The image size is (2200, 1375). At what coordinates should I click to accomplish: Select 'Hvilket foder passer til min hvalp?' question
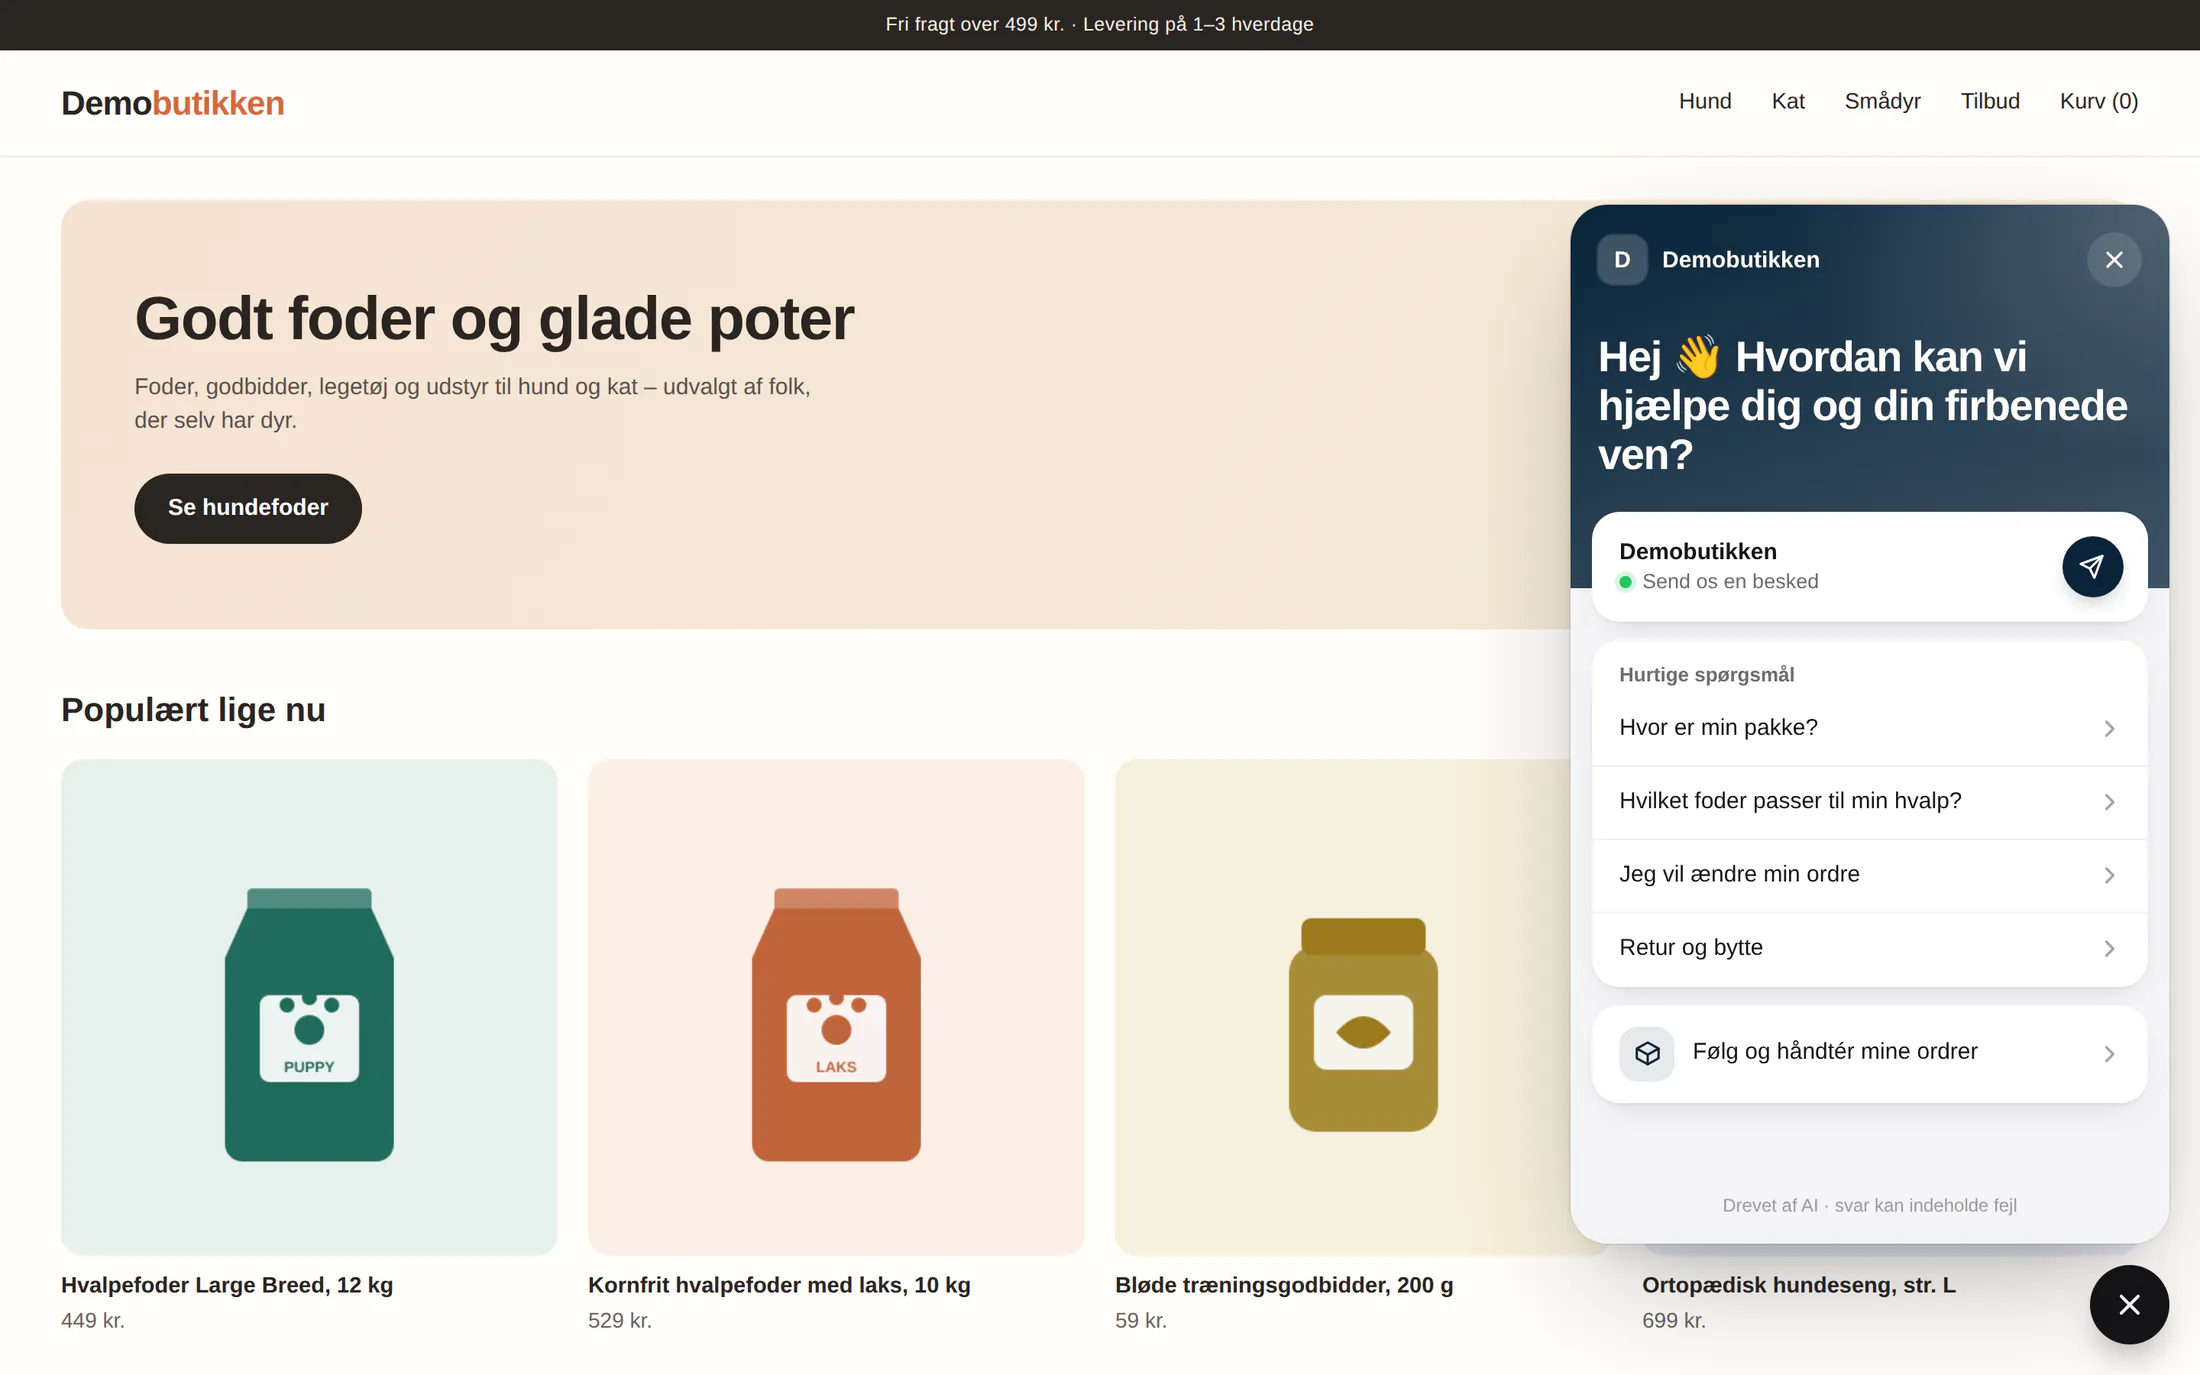point(1869,802)
